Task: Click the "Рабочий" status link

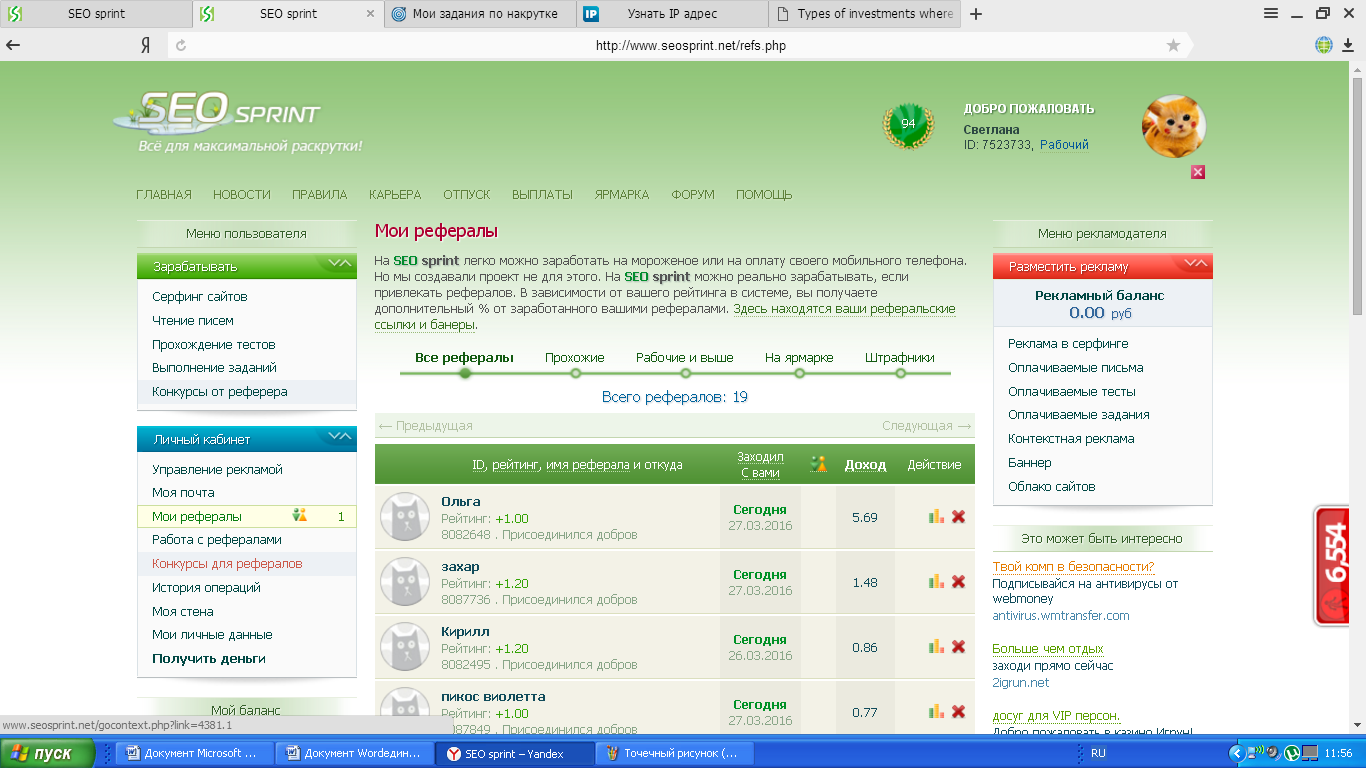Action: point(1064,145)
